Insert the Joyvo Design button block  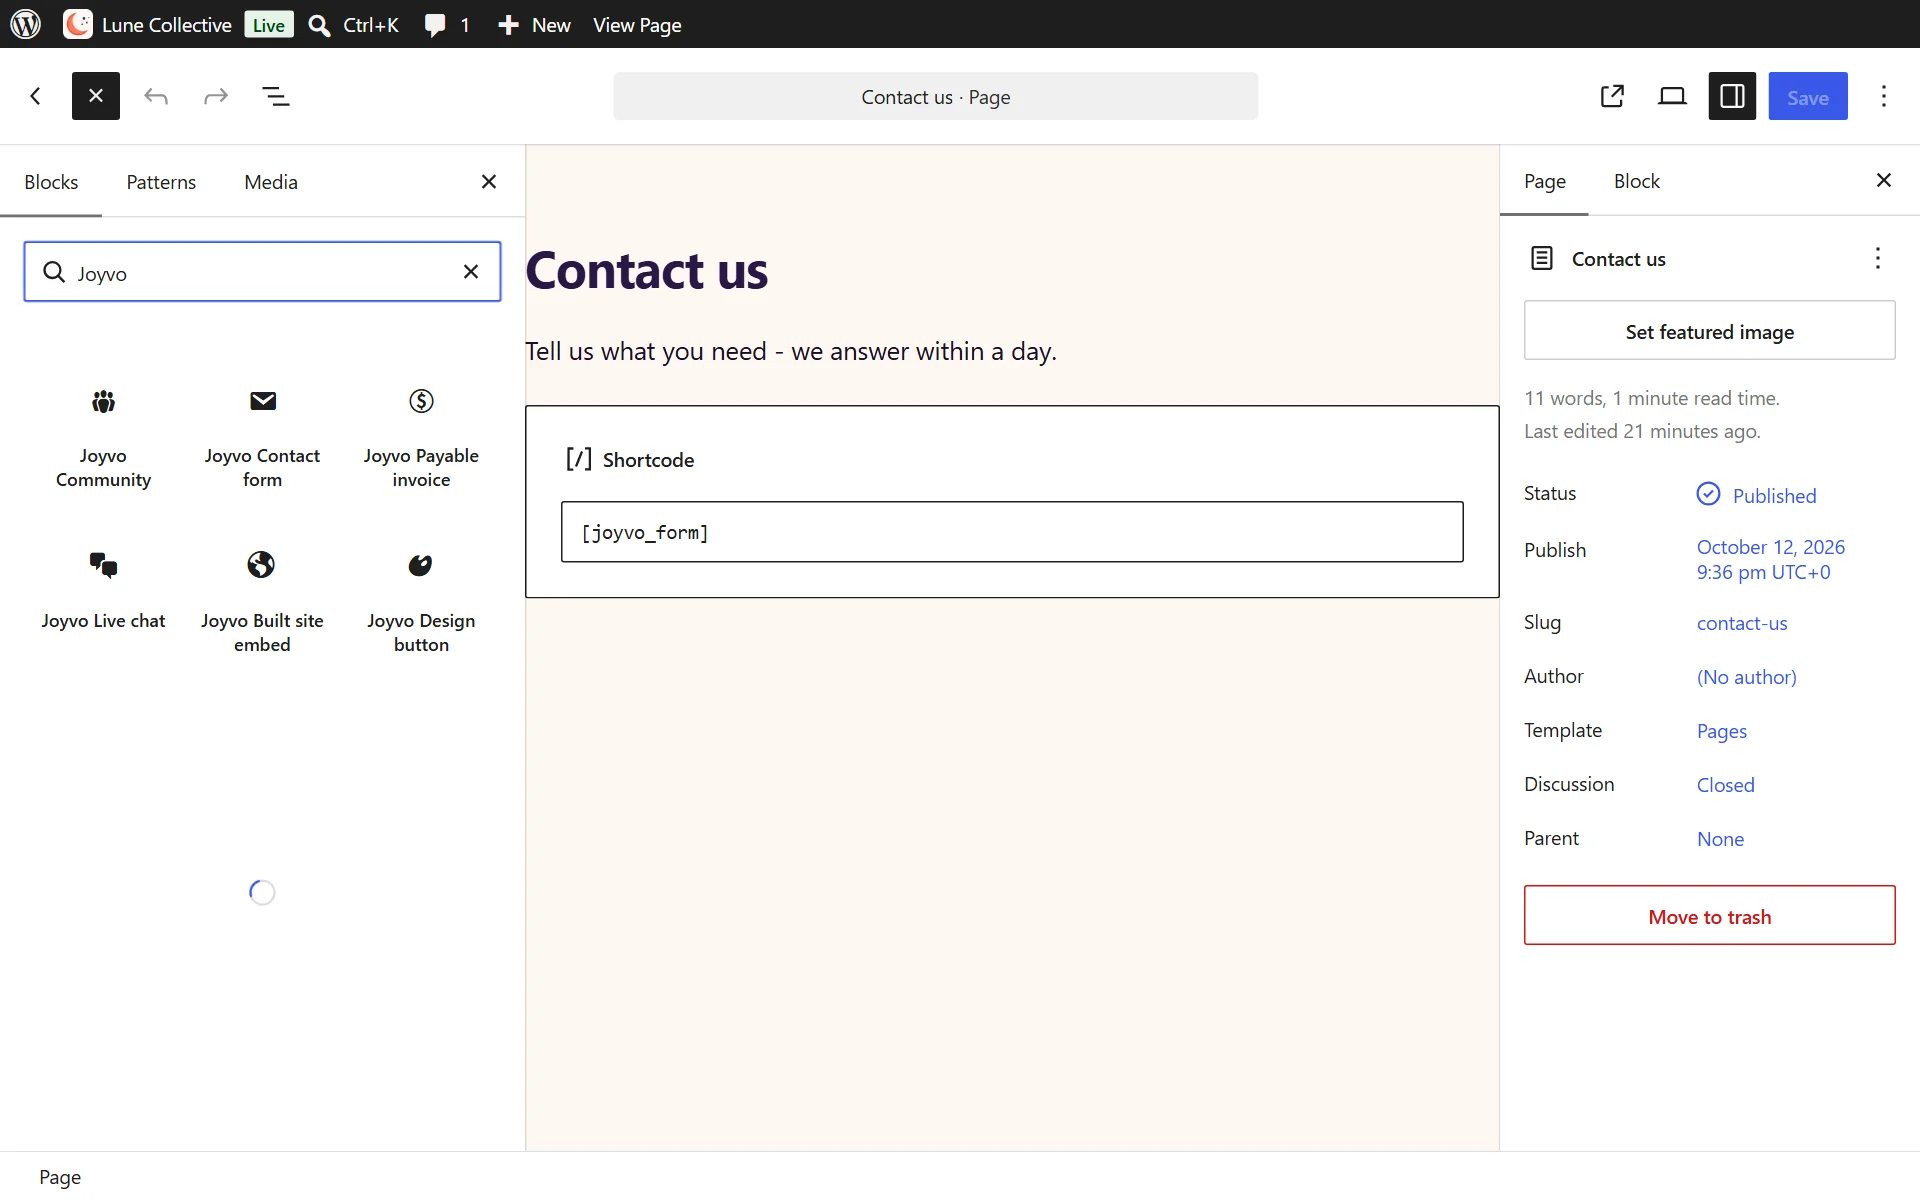pos(421,601)
